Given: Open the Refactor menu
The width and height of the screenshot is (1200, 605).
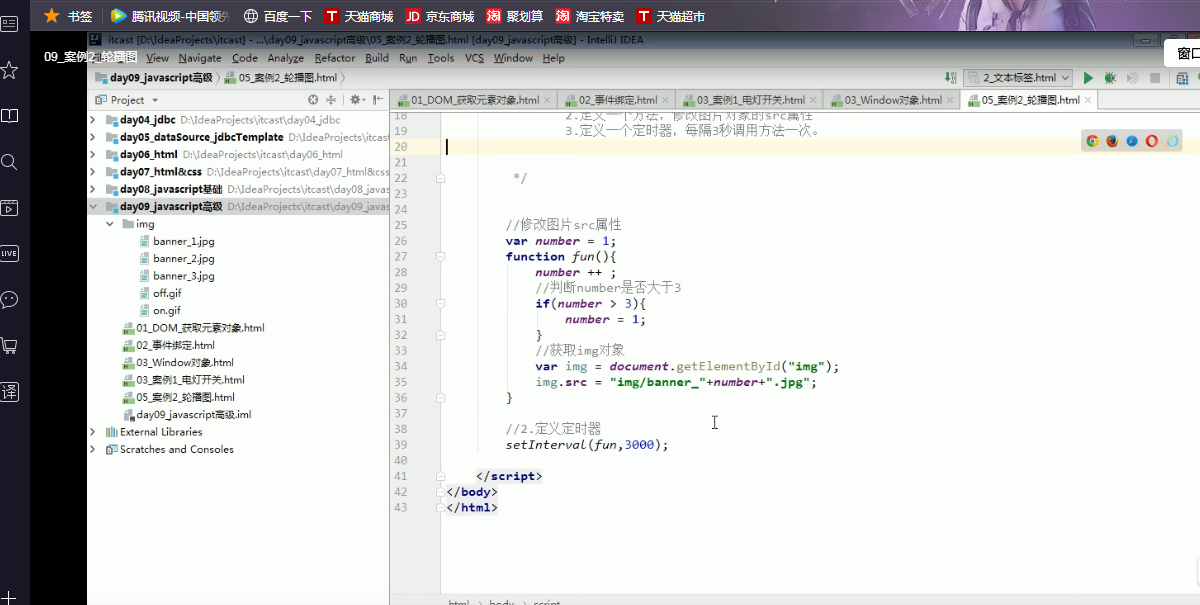Looking at the screenshot, I should 334,58.
